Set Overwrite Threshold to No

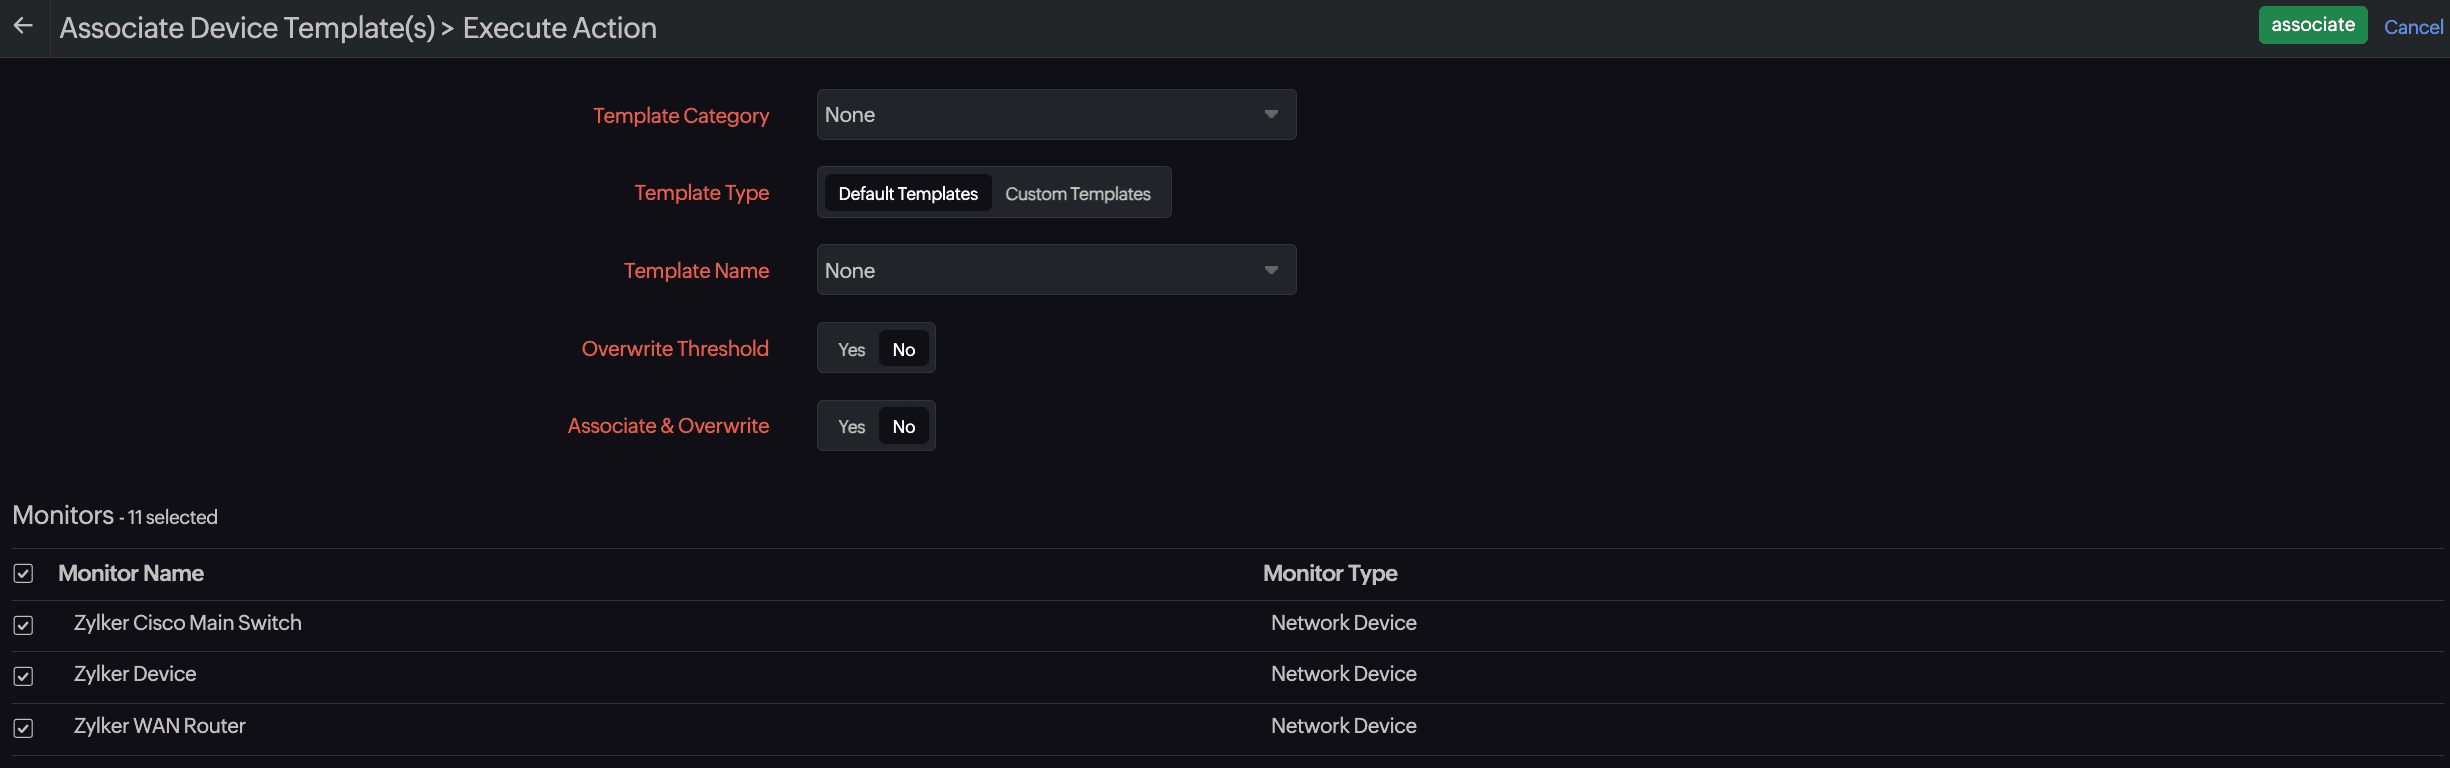click(x=903, y=349)
